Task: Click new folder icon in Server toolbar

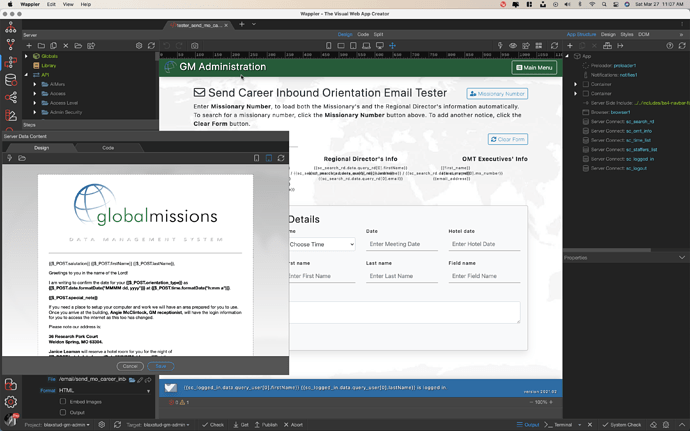Action: [41, 45]
